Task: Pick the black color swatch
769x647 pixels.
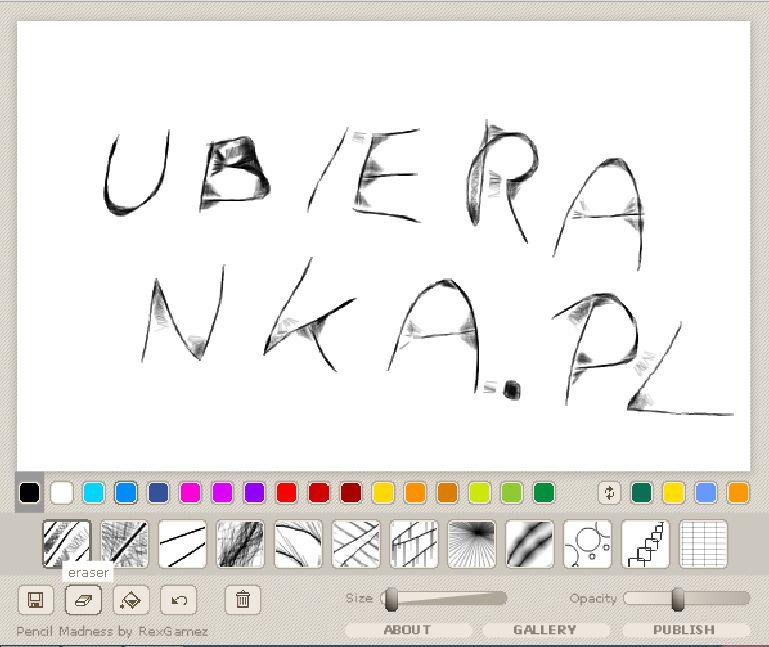Action: pyautogui.click(x=30, y=493)
